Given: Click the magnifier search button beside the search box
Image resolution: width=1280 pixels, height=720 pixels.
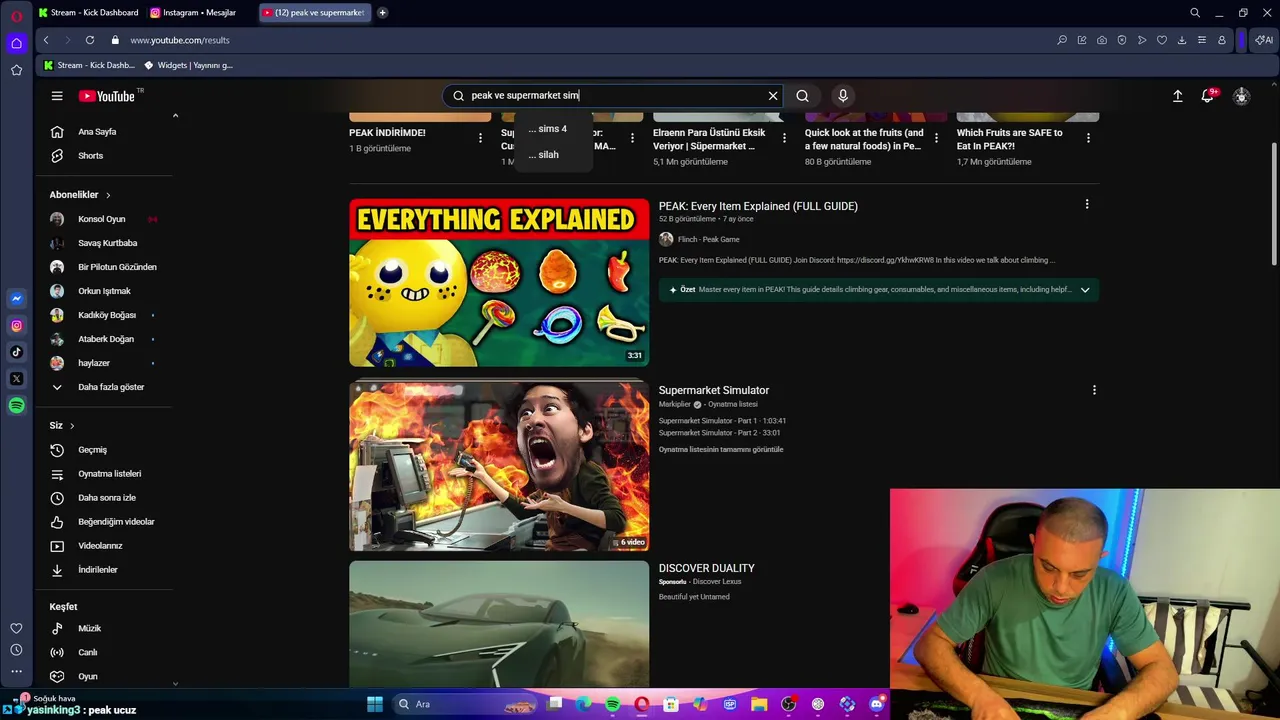Looking at the screenshot, I should [x=802, y=96].
